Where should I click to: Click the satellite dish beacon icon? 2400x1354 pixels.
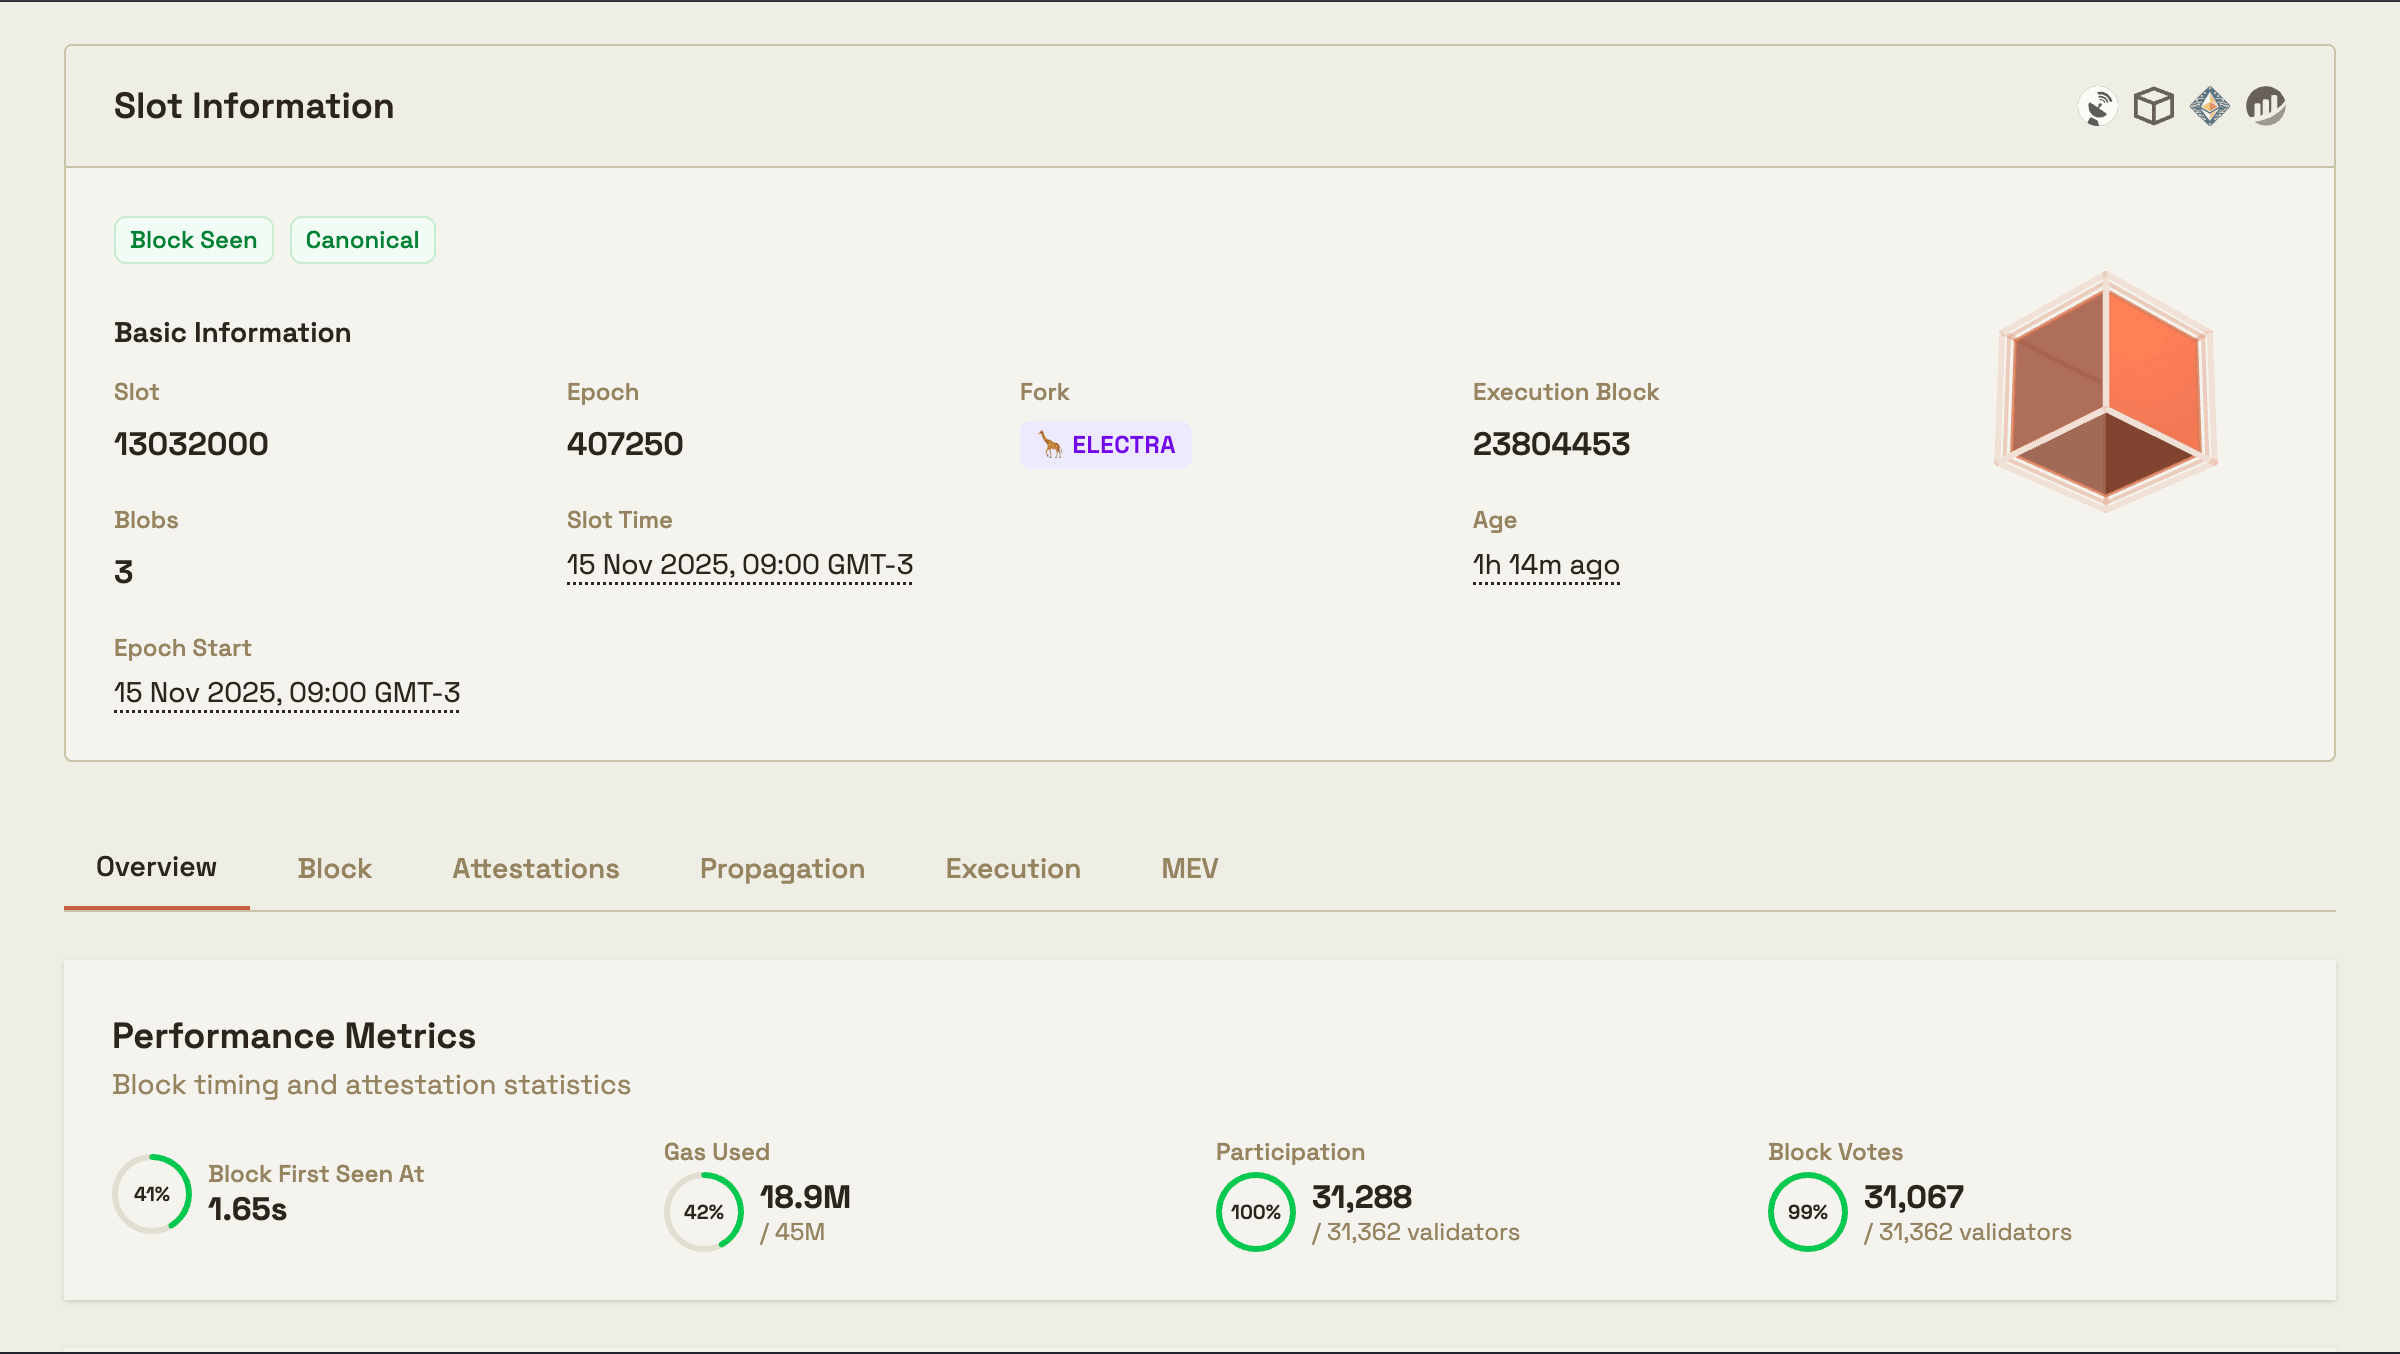[x=2097, y=106]
